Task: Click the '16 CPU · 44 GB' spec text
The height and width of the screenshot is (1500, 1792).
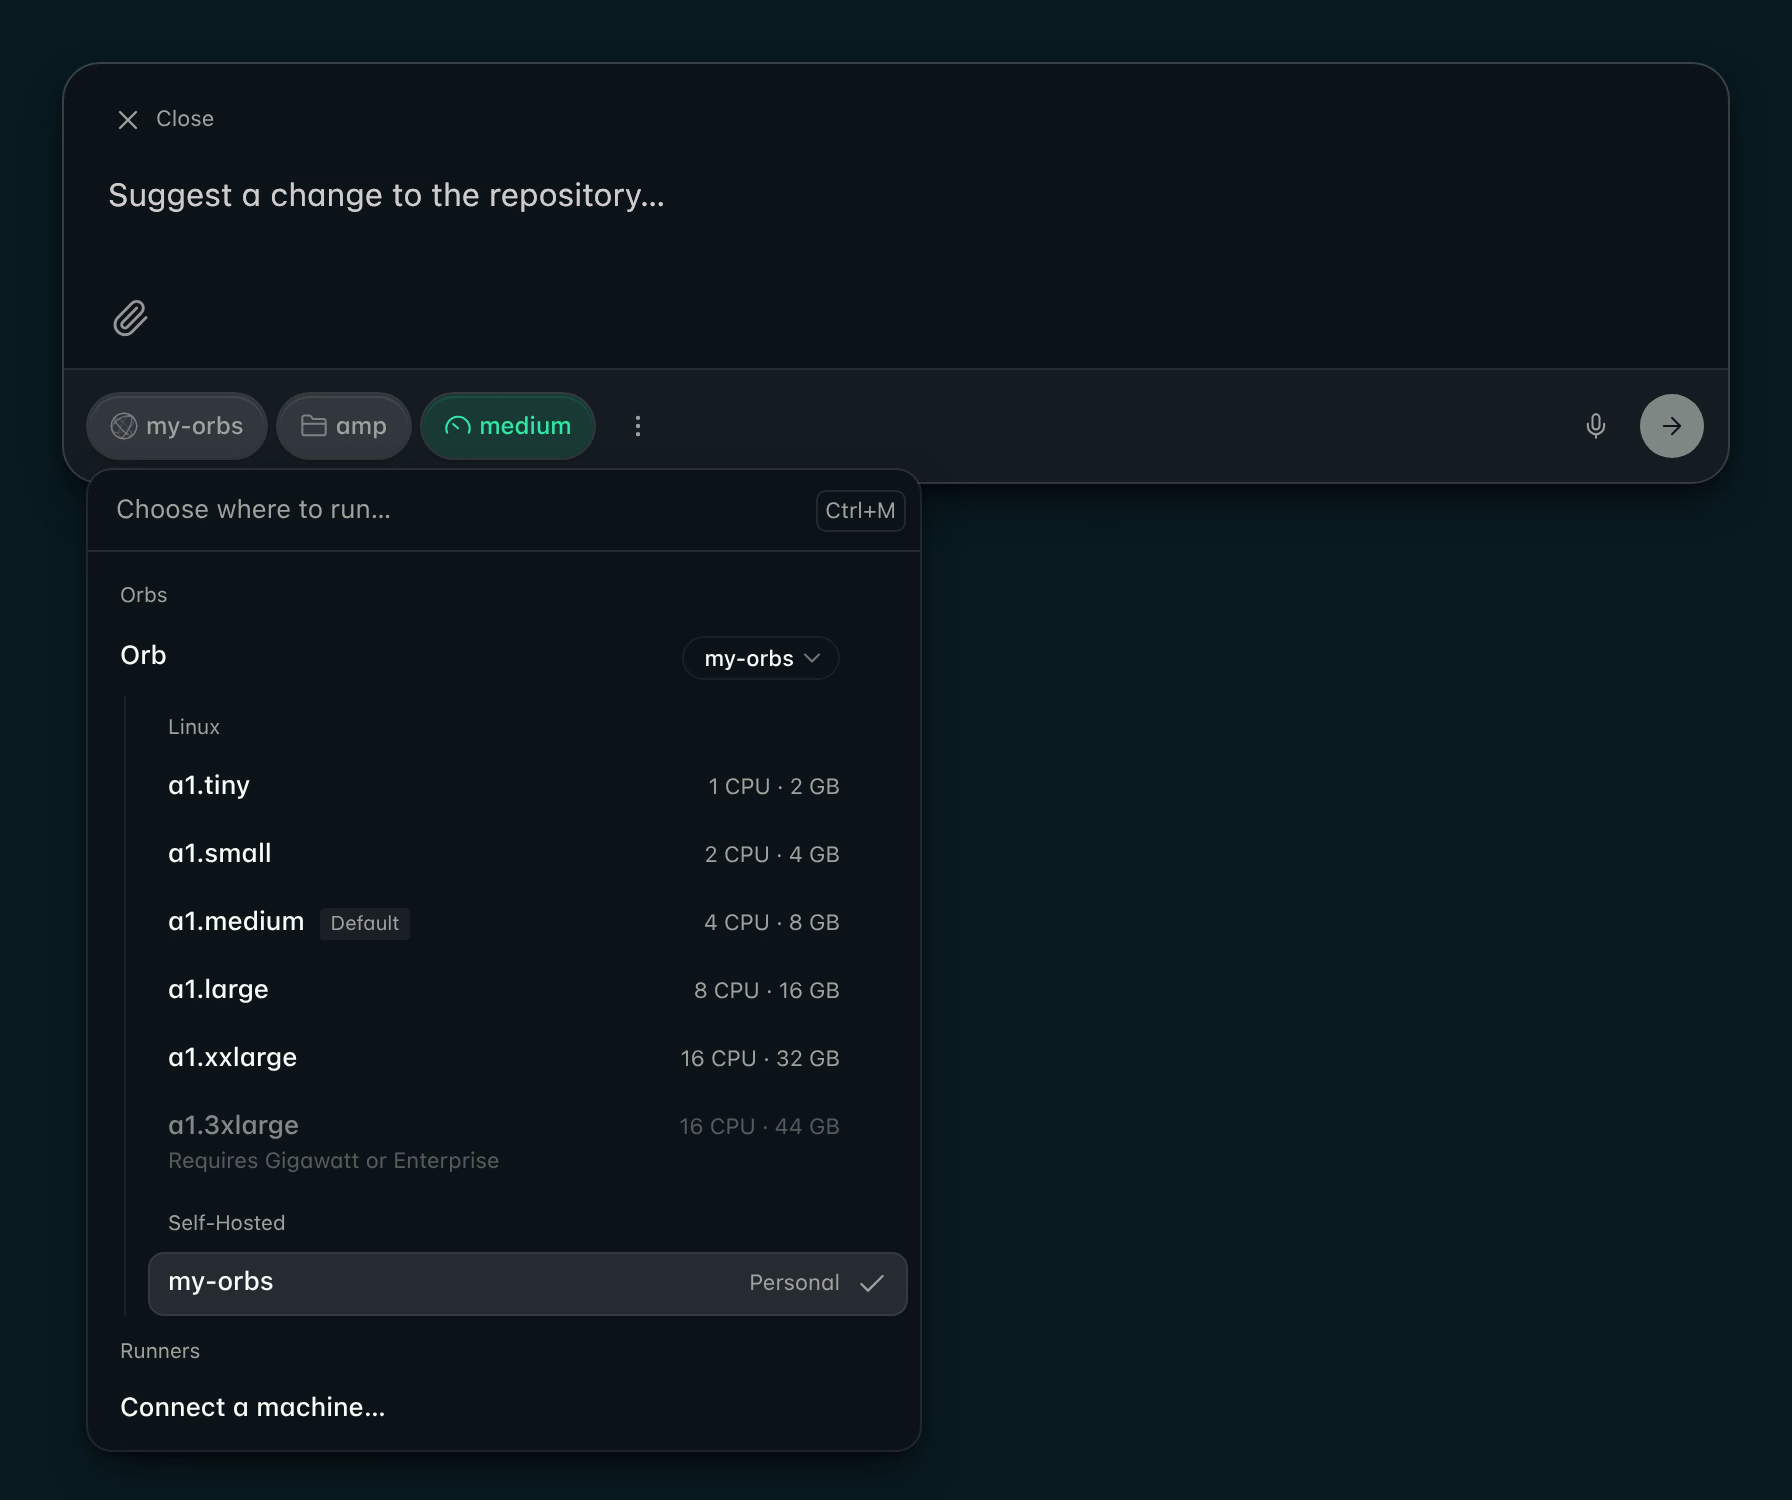Action: (759, 1126)
